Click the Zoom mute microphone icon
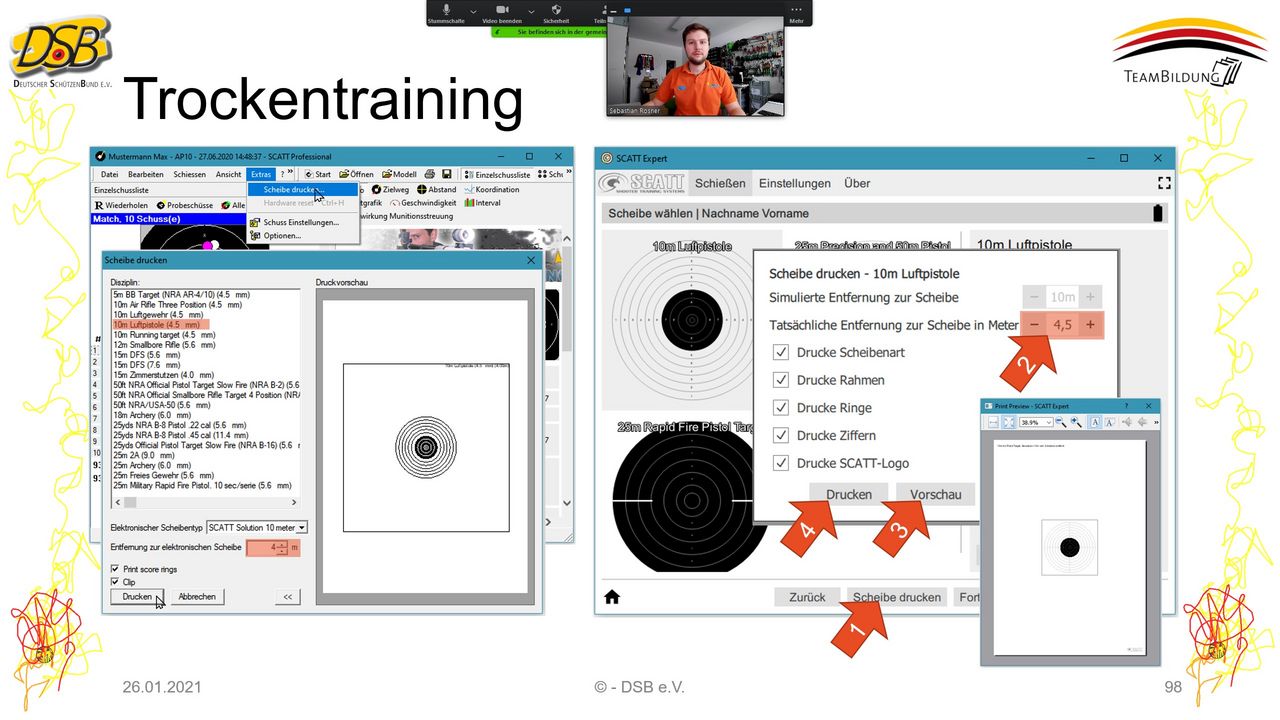Screen dimensions: 1280x720 point(446,10)
